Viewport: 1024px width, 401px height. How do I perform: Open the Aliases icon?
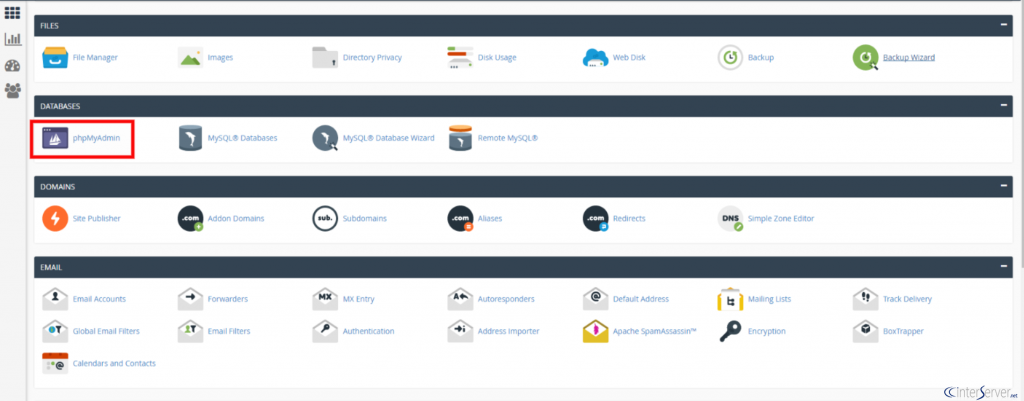(460, 219)
